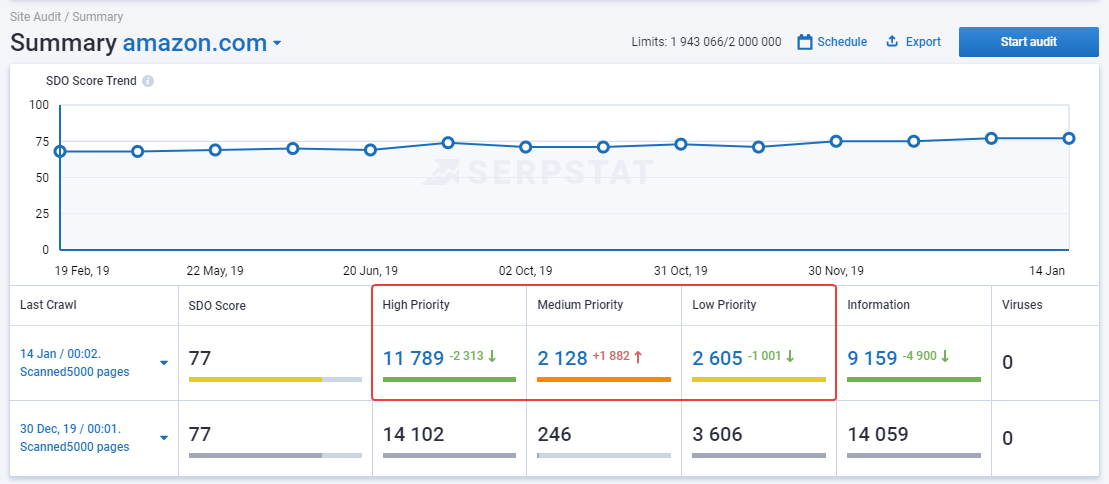Expand the 30 Dec, 19 crawl dropdown arrow
This screenshot has width=1109, height=484.
[x=164, y=438]
